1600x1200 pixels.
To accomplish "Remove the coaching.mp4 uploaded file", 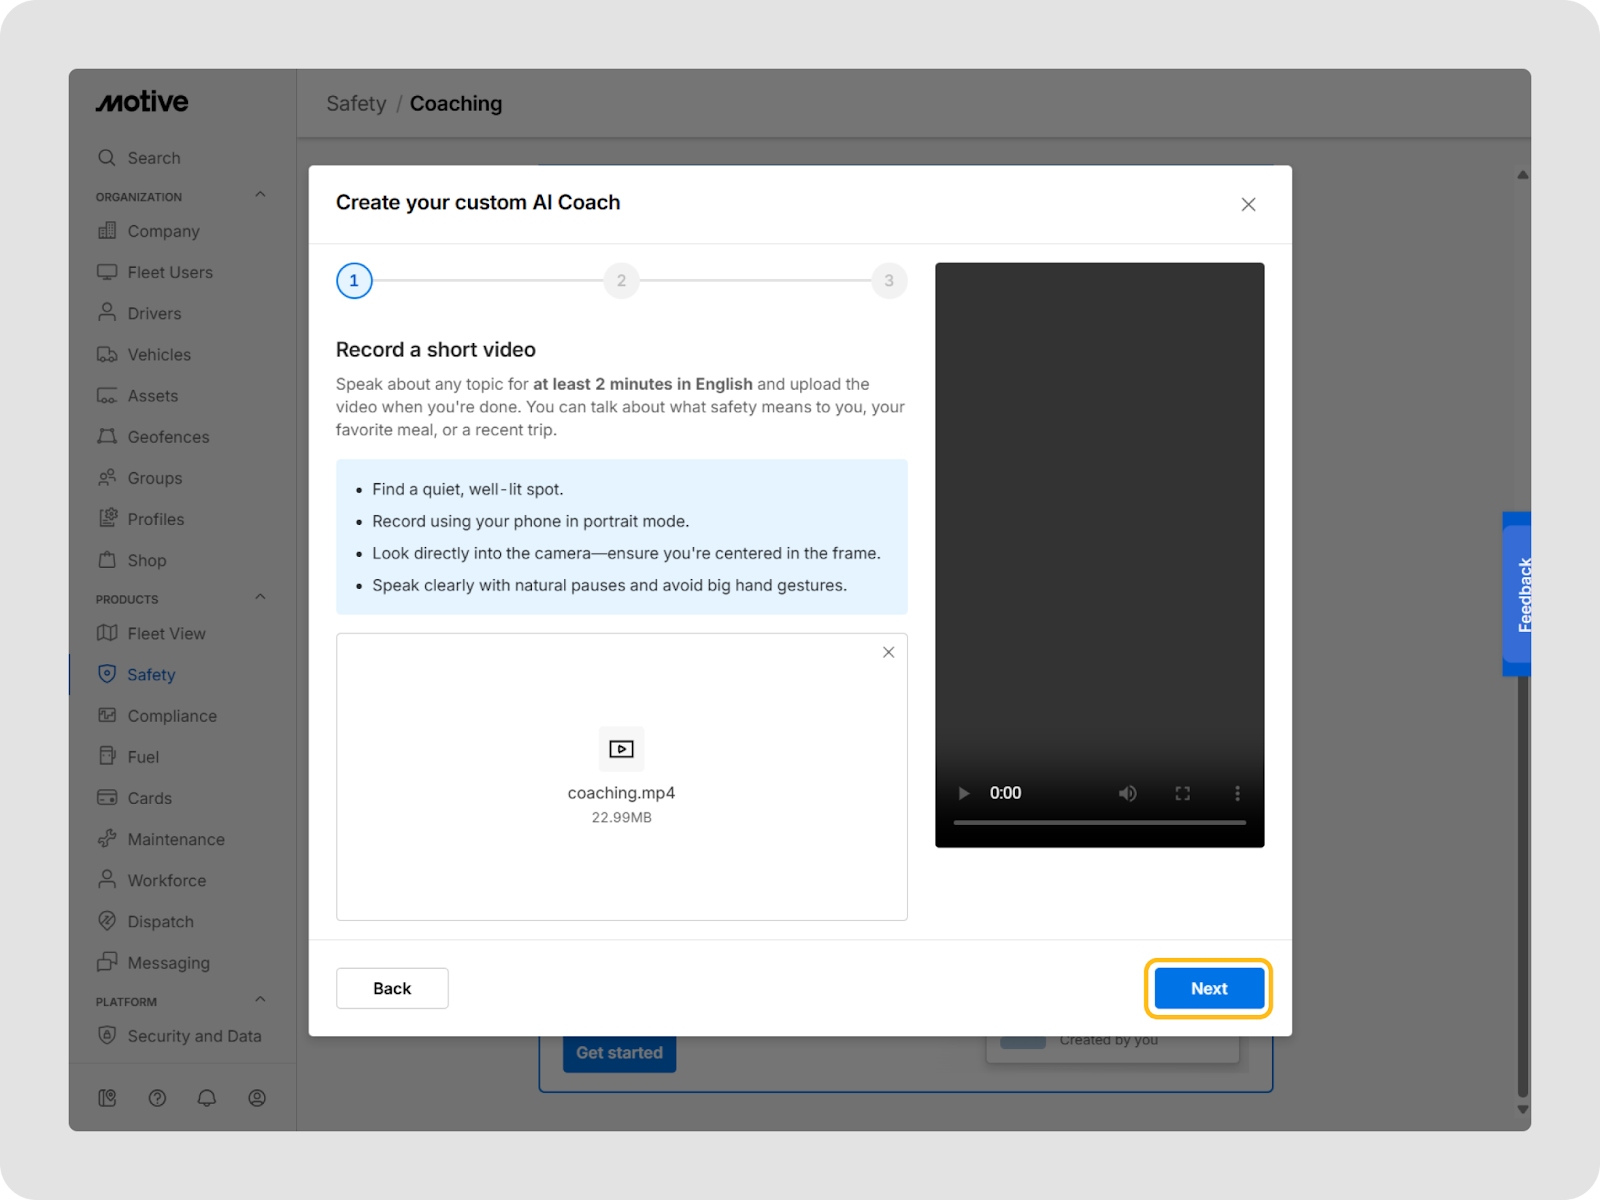I will pyautogui.click(x=888, y=652).
